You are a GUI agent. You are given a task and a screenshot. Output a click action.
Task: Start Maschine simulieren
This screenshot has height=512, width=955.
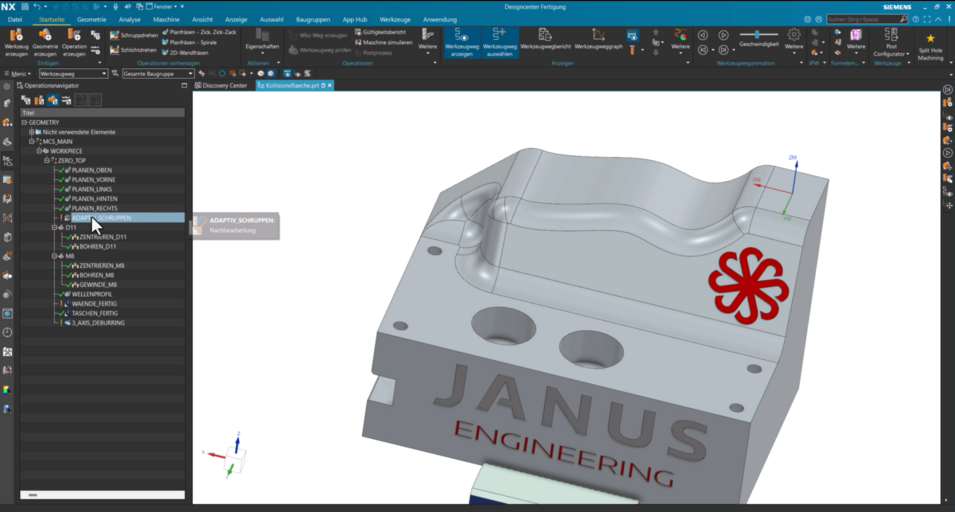pos(384,43)
